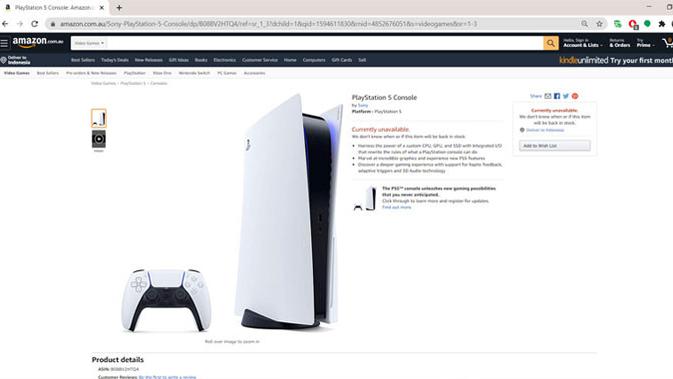Click the zoom magnifier in address bar
The width and height of the screenshot is (673, 379).
585,24
